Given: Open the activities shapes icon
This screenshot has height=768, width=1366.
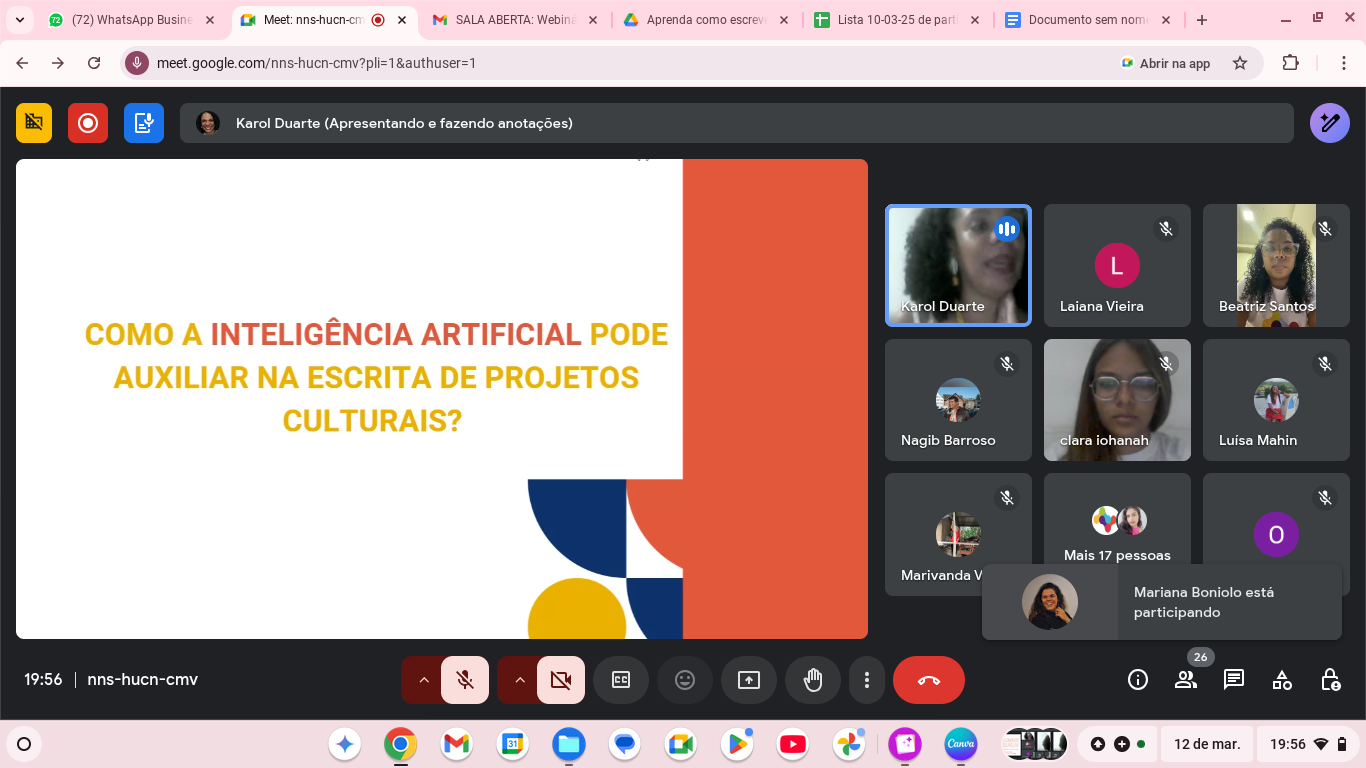Looking at the screenshot, I should click(1282, 680).
